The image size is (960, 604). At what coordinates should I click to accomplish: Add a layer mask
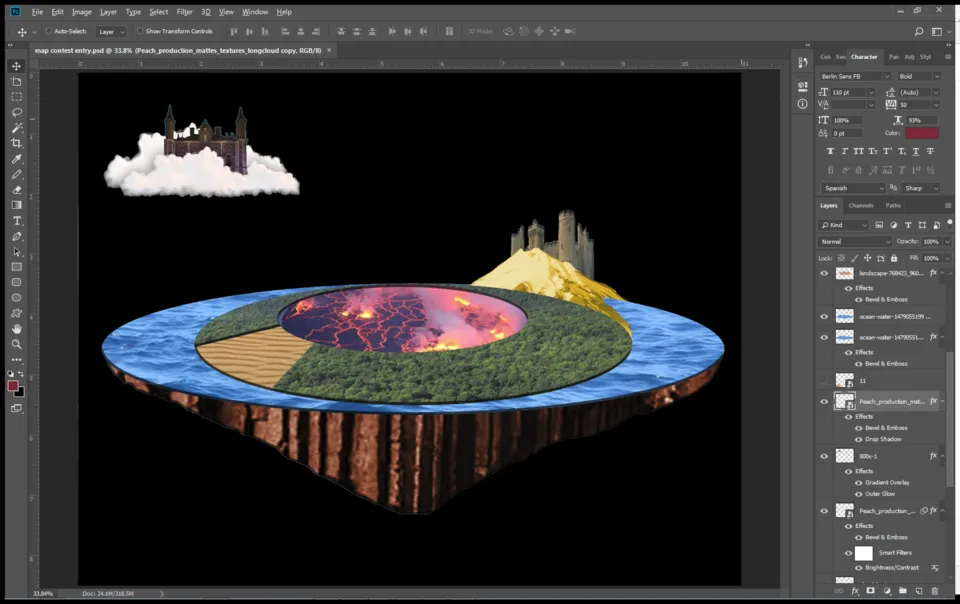pos(871,591)
